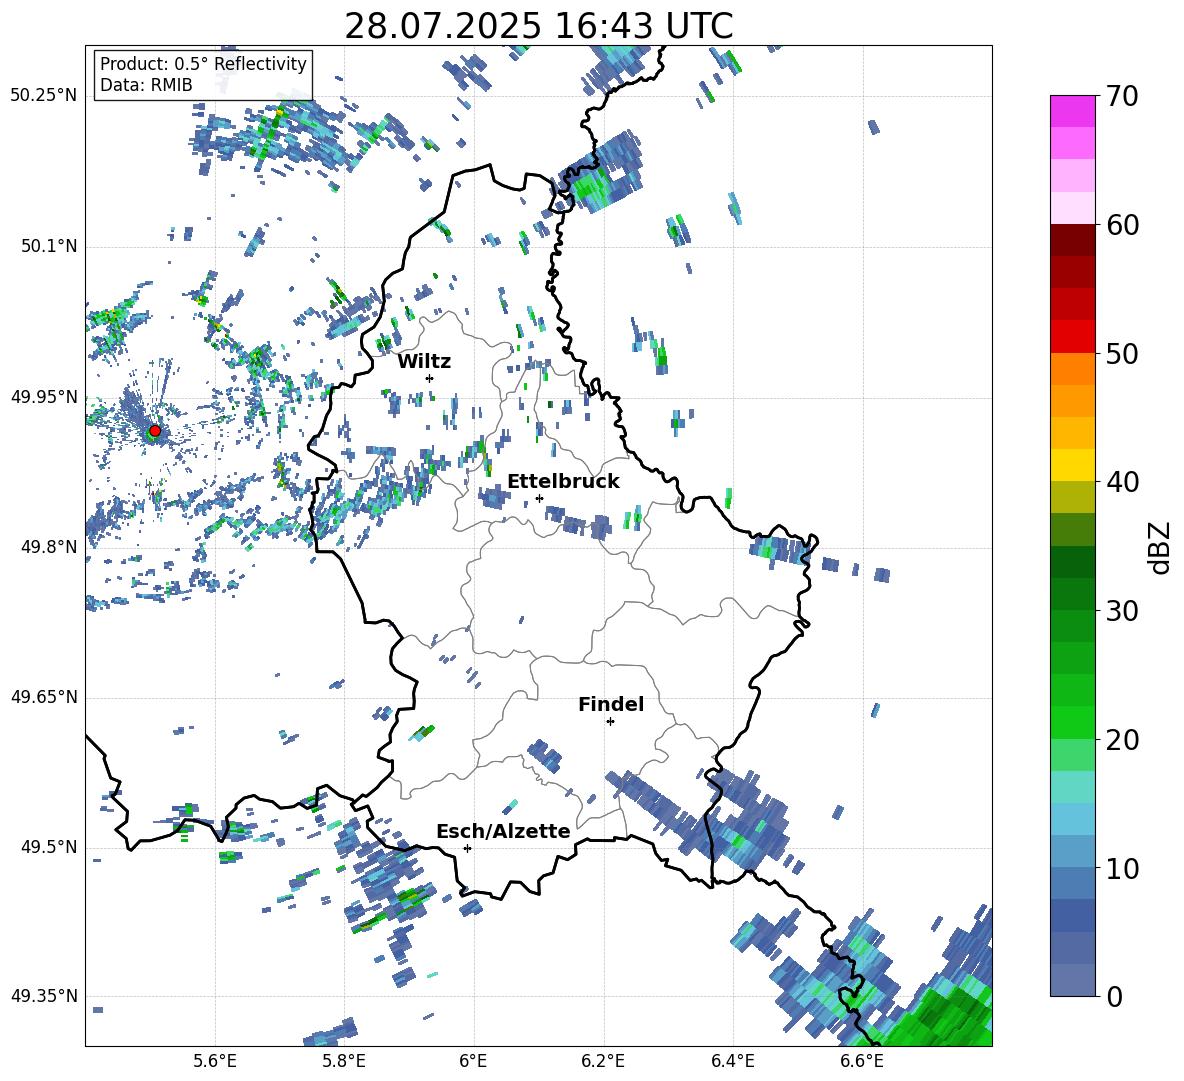Click the grey-blue swatch just above 0 dBZ
Viewport: 1184px width, 1081px height.
coord(1072,980)
